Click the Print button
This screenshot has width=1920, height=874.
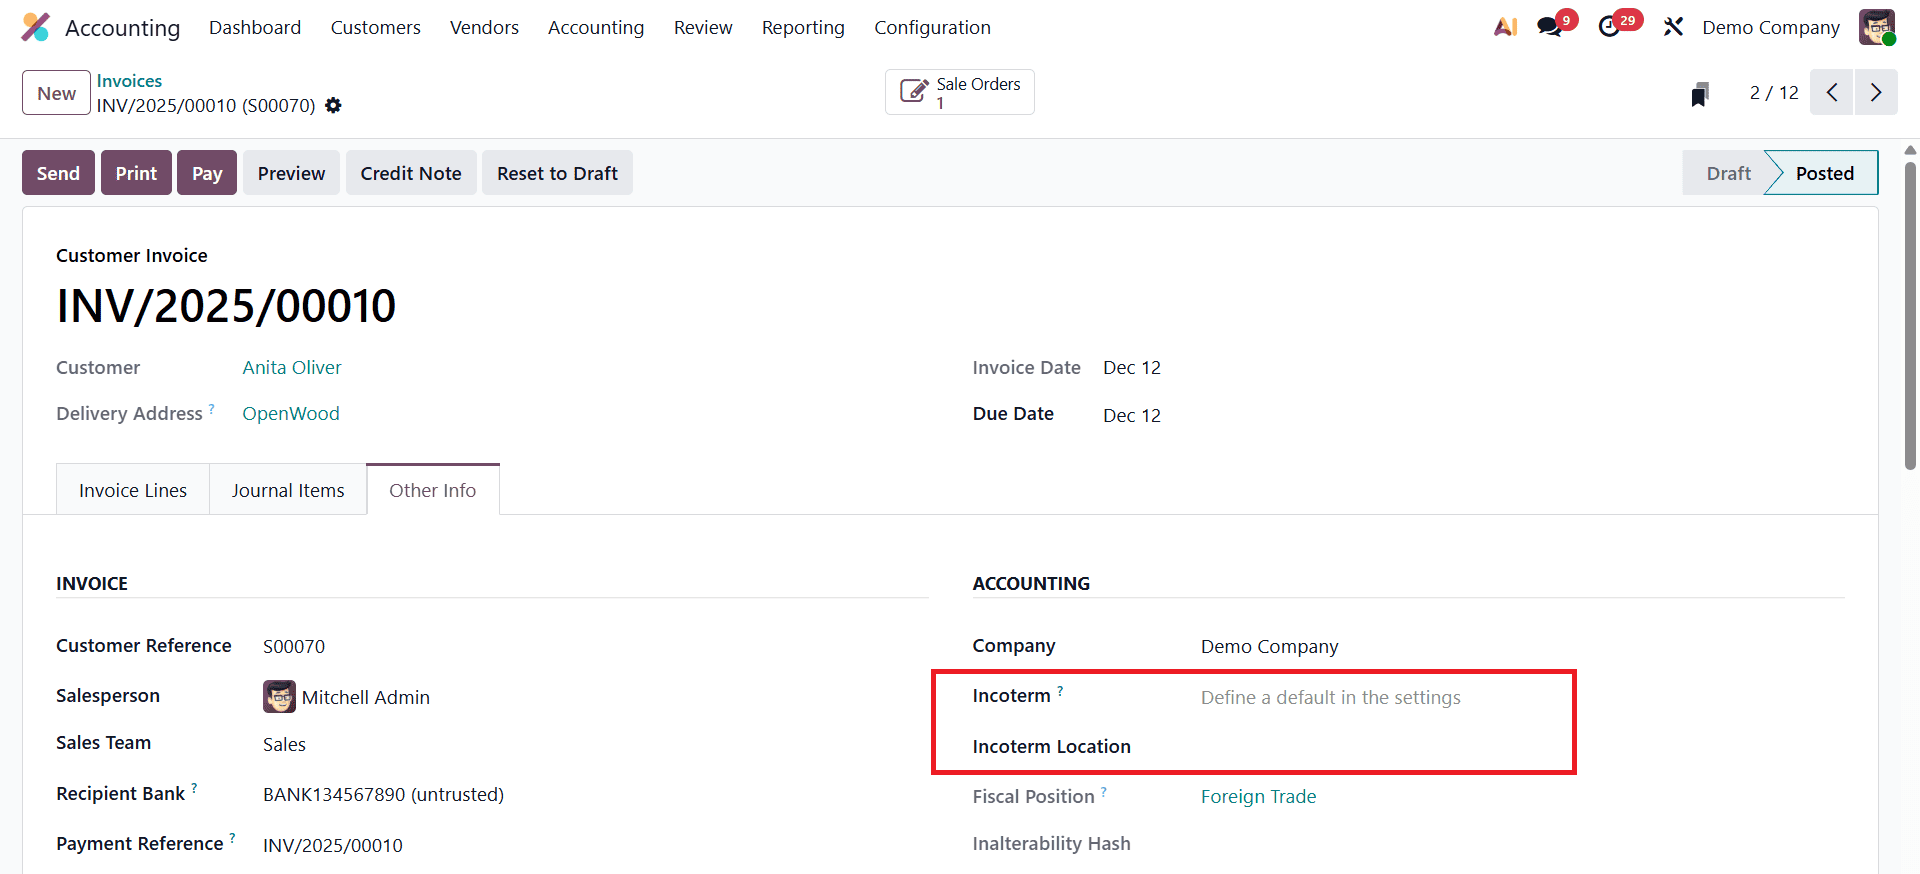click(136, 173)
